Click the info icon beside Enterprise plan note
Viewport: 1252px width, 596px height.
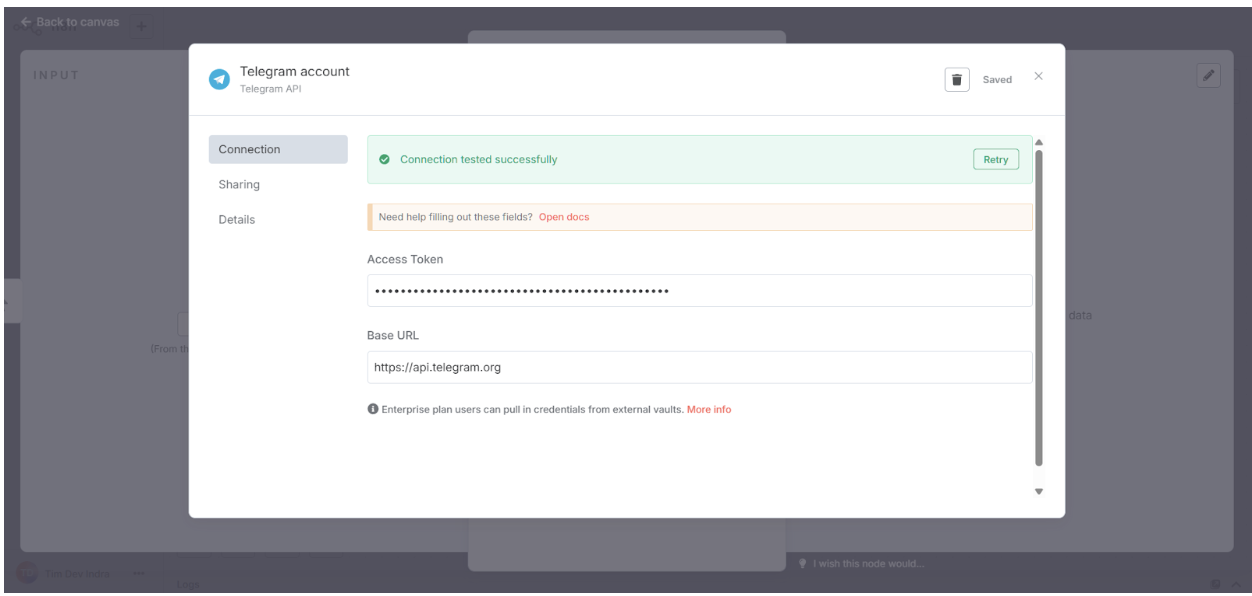point(372,409)
